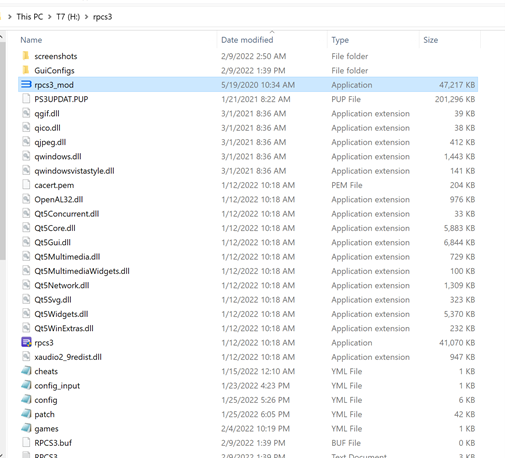Sort files by Date modified column

(247, 40)
